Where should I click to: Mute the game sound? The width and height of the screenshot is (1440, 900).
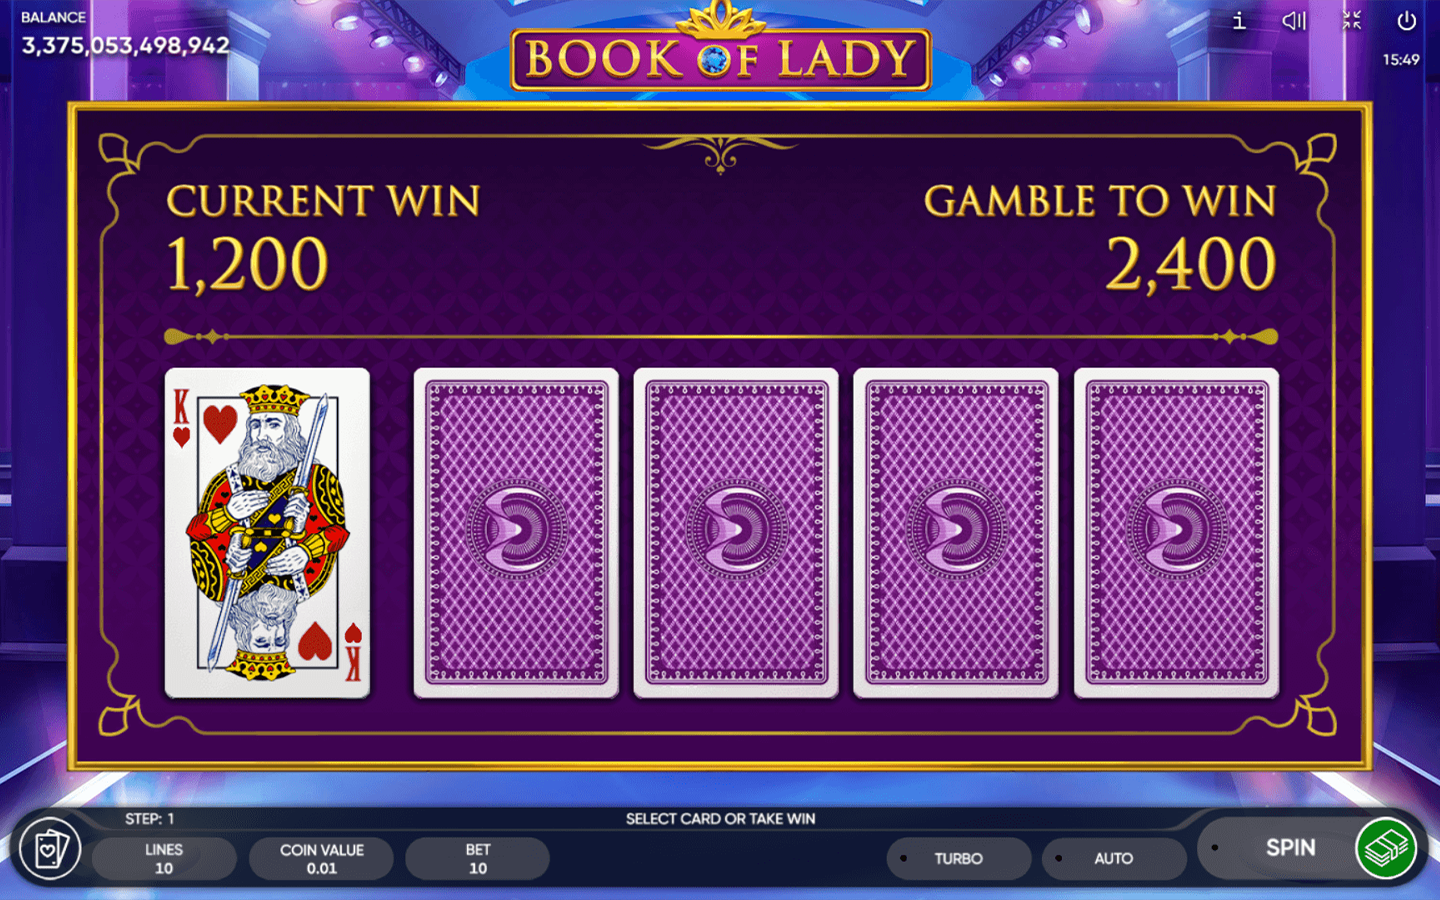(1295, 20)
